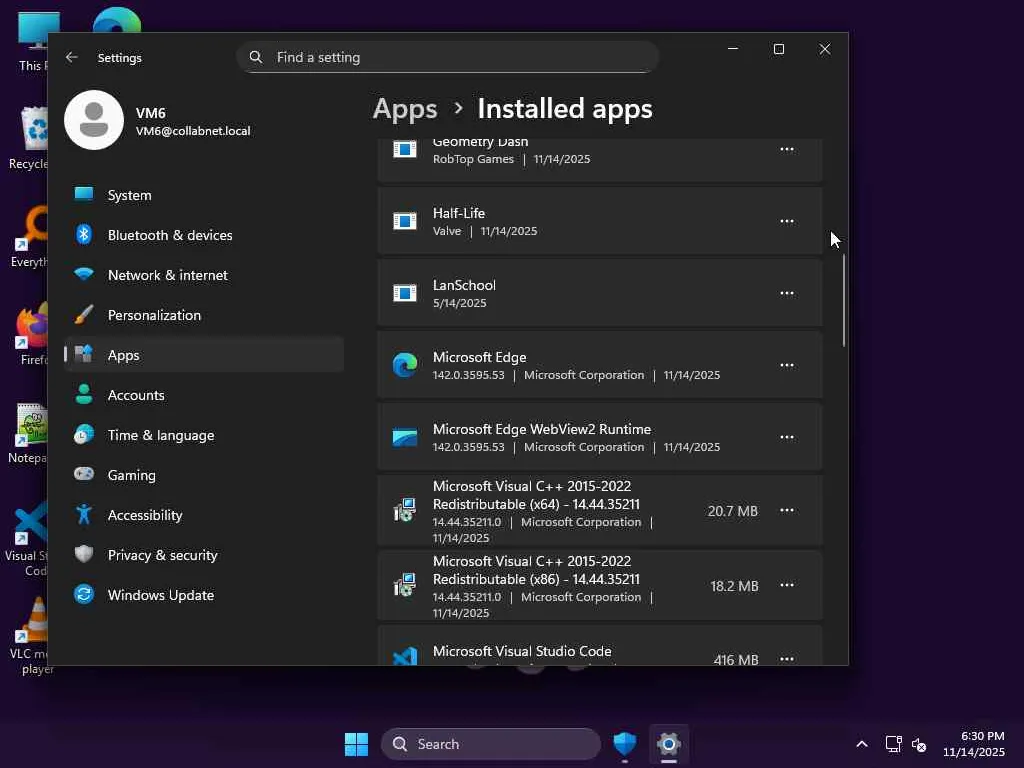Select the System monitor icon in sidebar
This screenshot has height=768, width=1024.
[84, 194]
